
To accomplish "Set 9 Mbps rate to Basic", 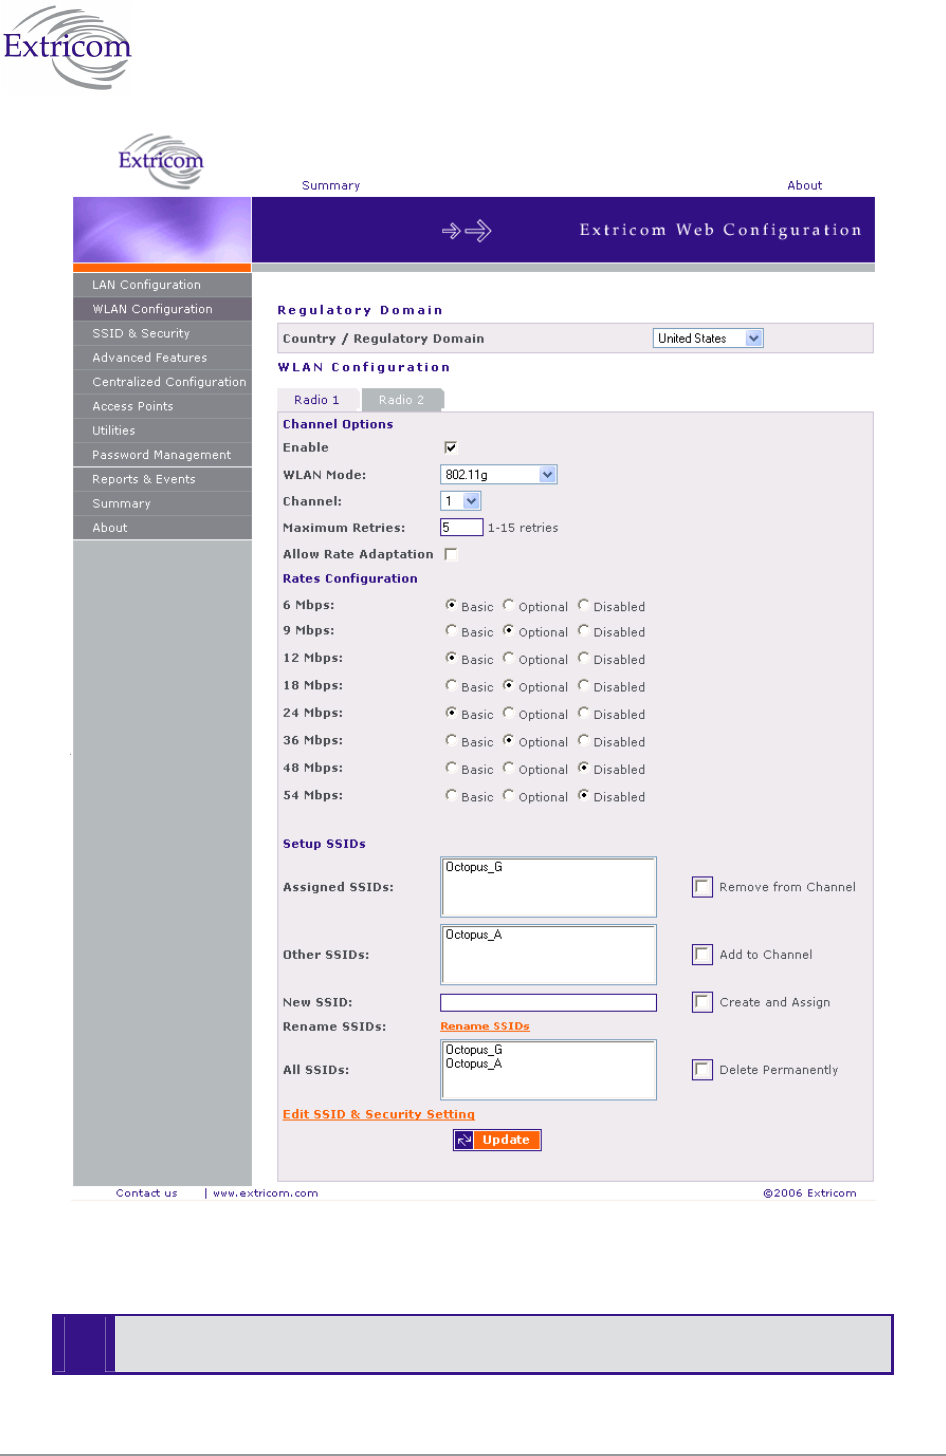I will tap(452, 631).
